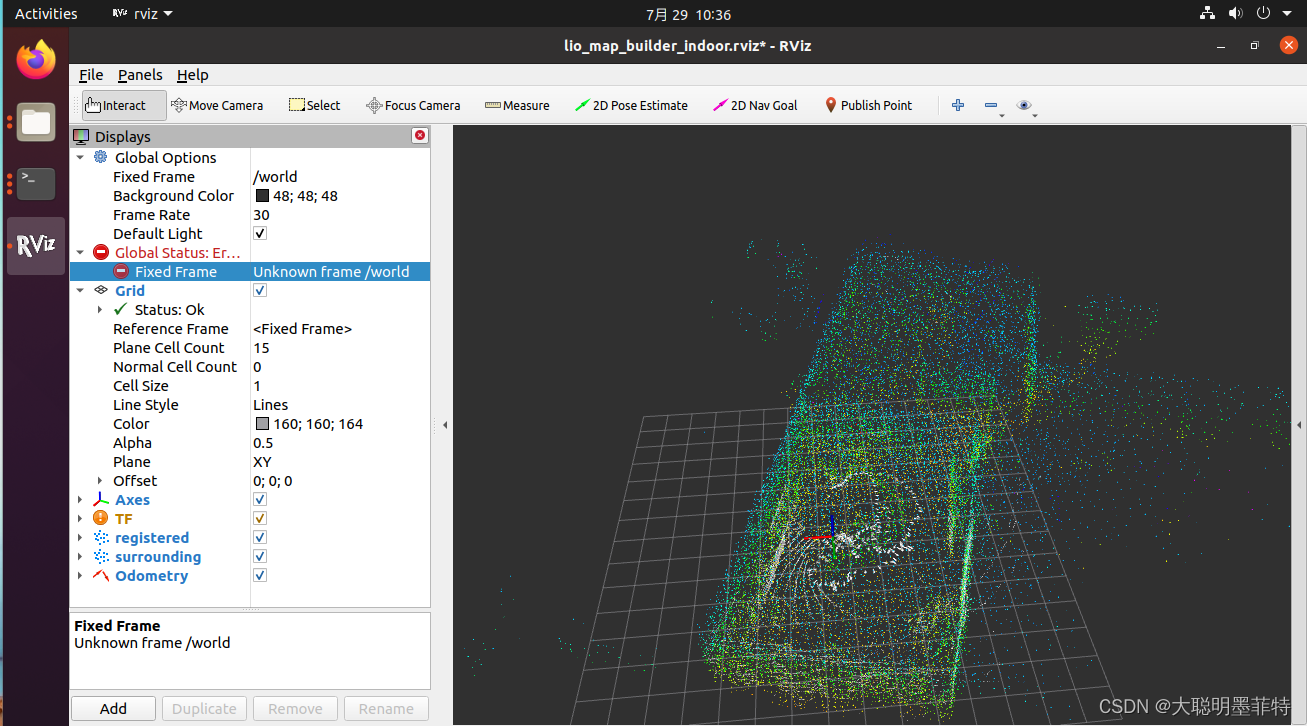Activate the Move Camera tool
Image resolution: width=1307 pixels, height=726 pixels.
(217, 104)
